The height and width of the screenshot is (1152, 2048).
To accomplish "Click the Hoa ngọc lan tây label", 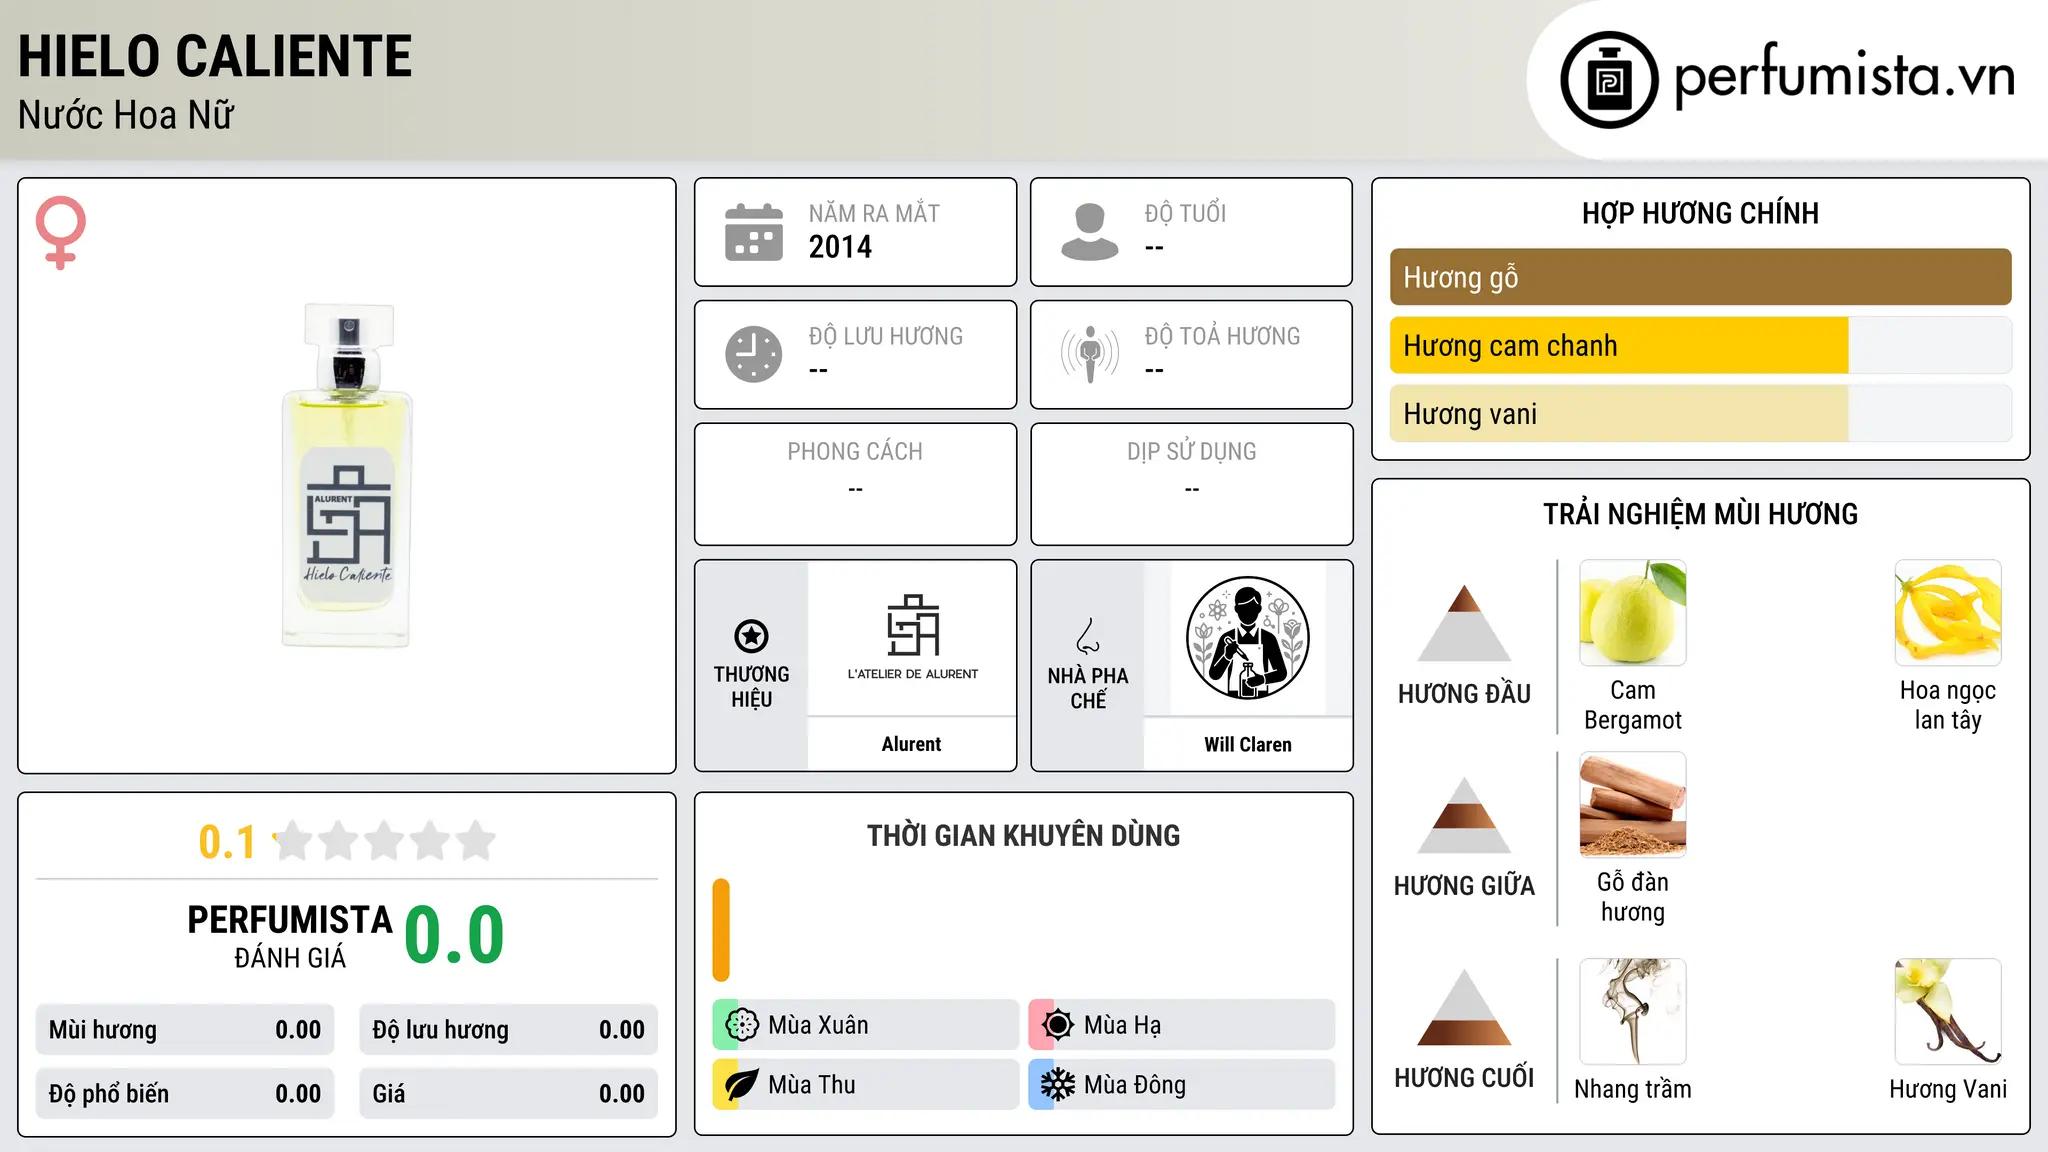I will tap(1948, 705).
